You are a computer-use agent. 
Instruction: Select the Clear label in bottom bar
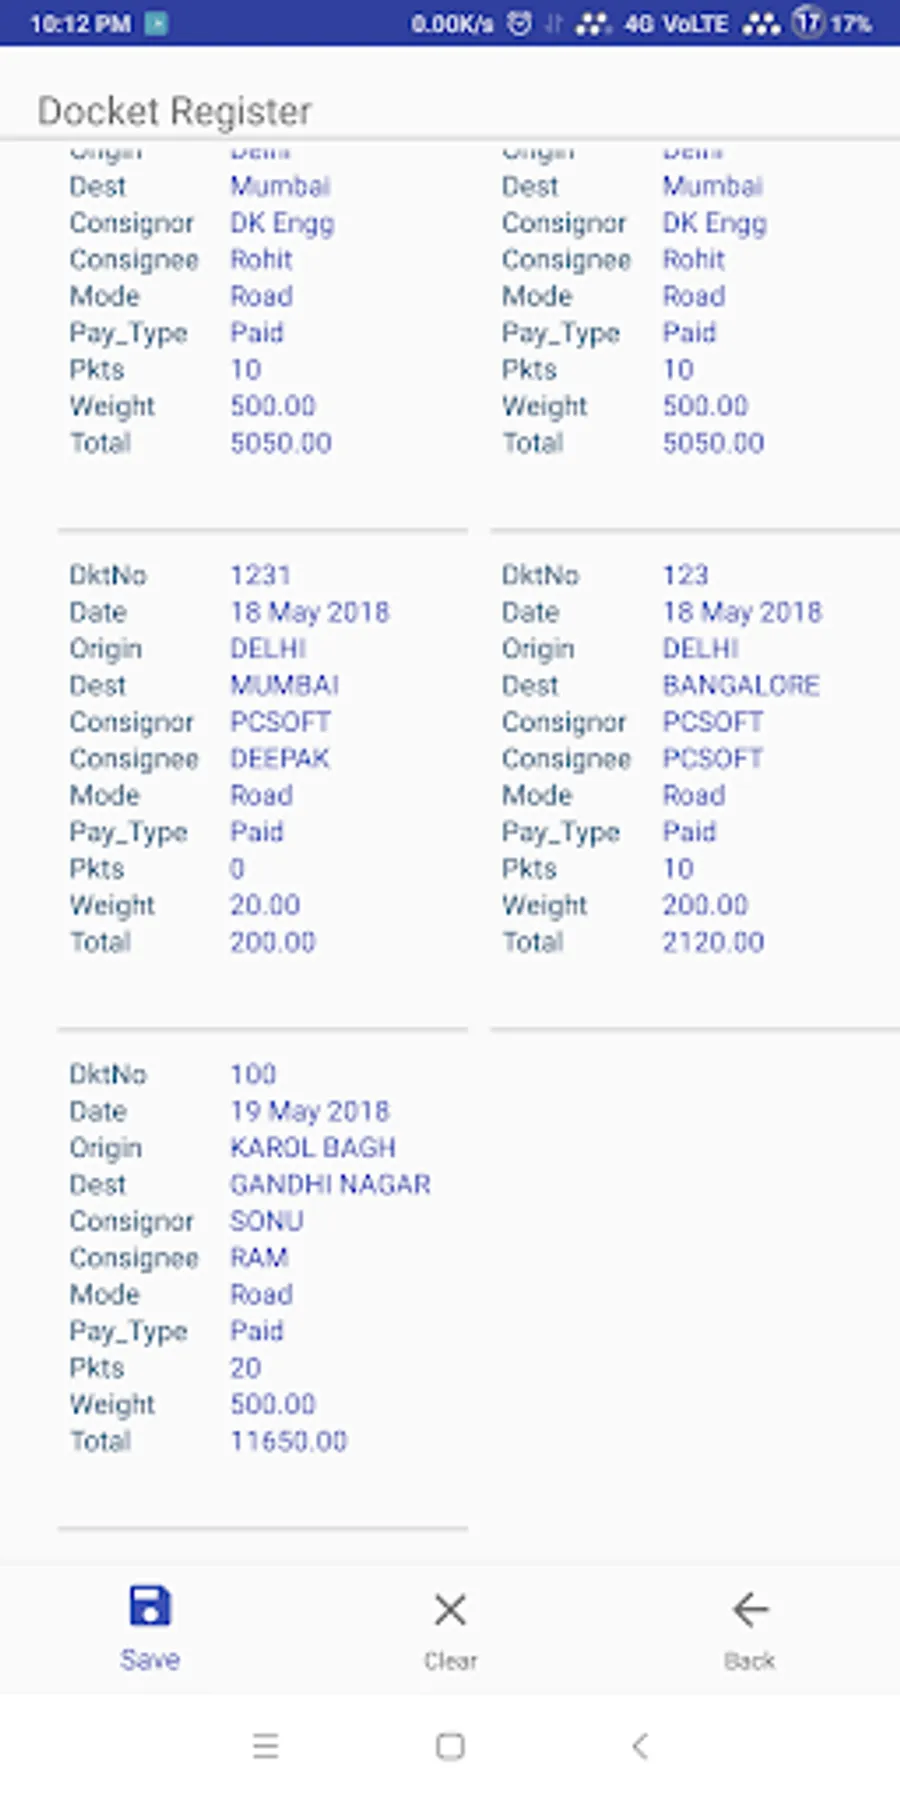[450, 1661]
